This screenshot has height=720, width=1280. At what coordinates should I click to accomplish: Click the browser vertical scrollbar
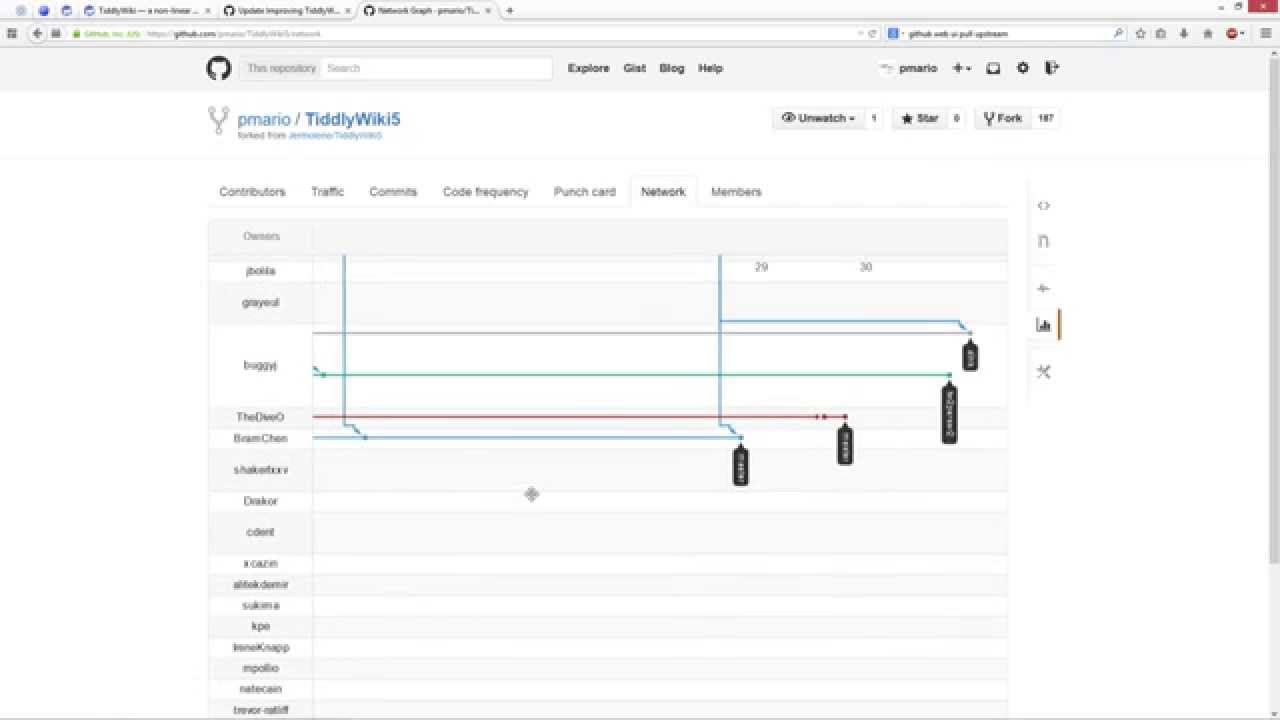(x=1273, y=300)
